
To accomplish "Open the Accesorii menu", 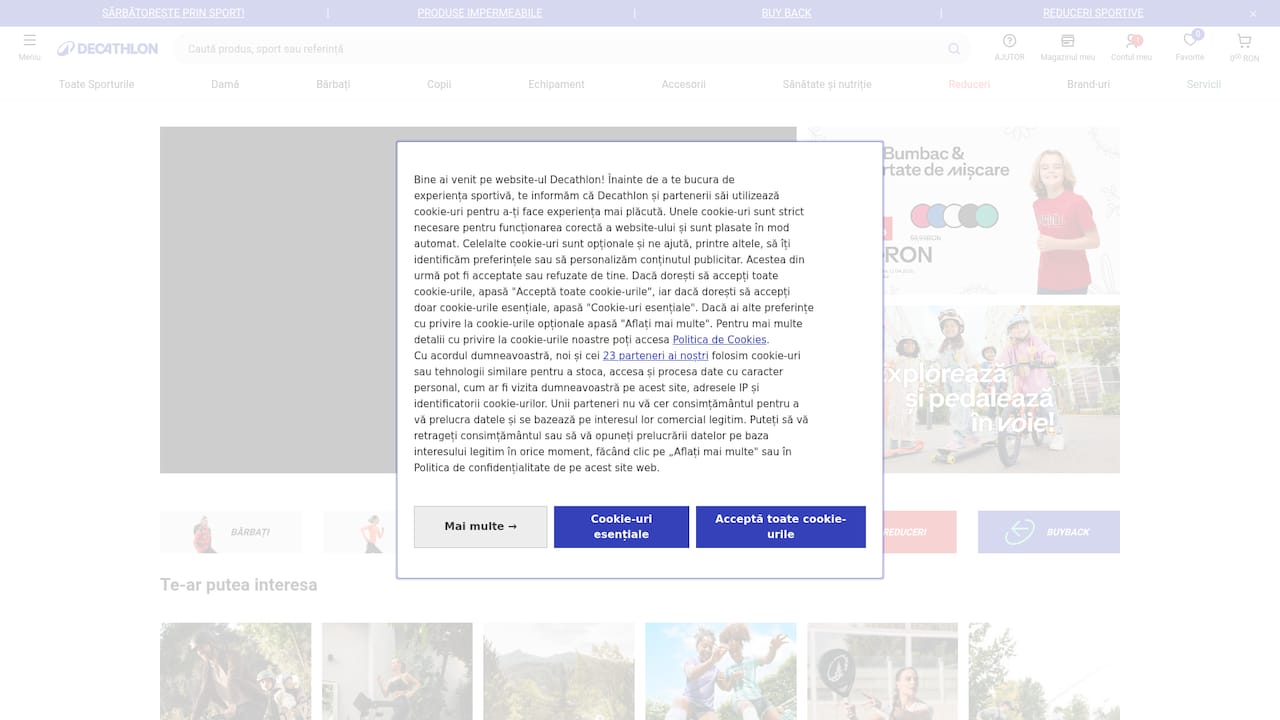I will [x=684, y=84].
